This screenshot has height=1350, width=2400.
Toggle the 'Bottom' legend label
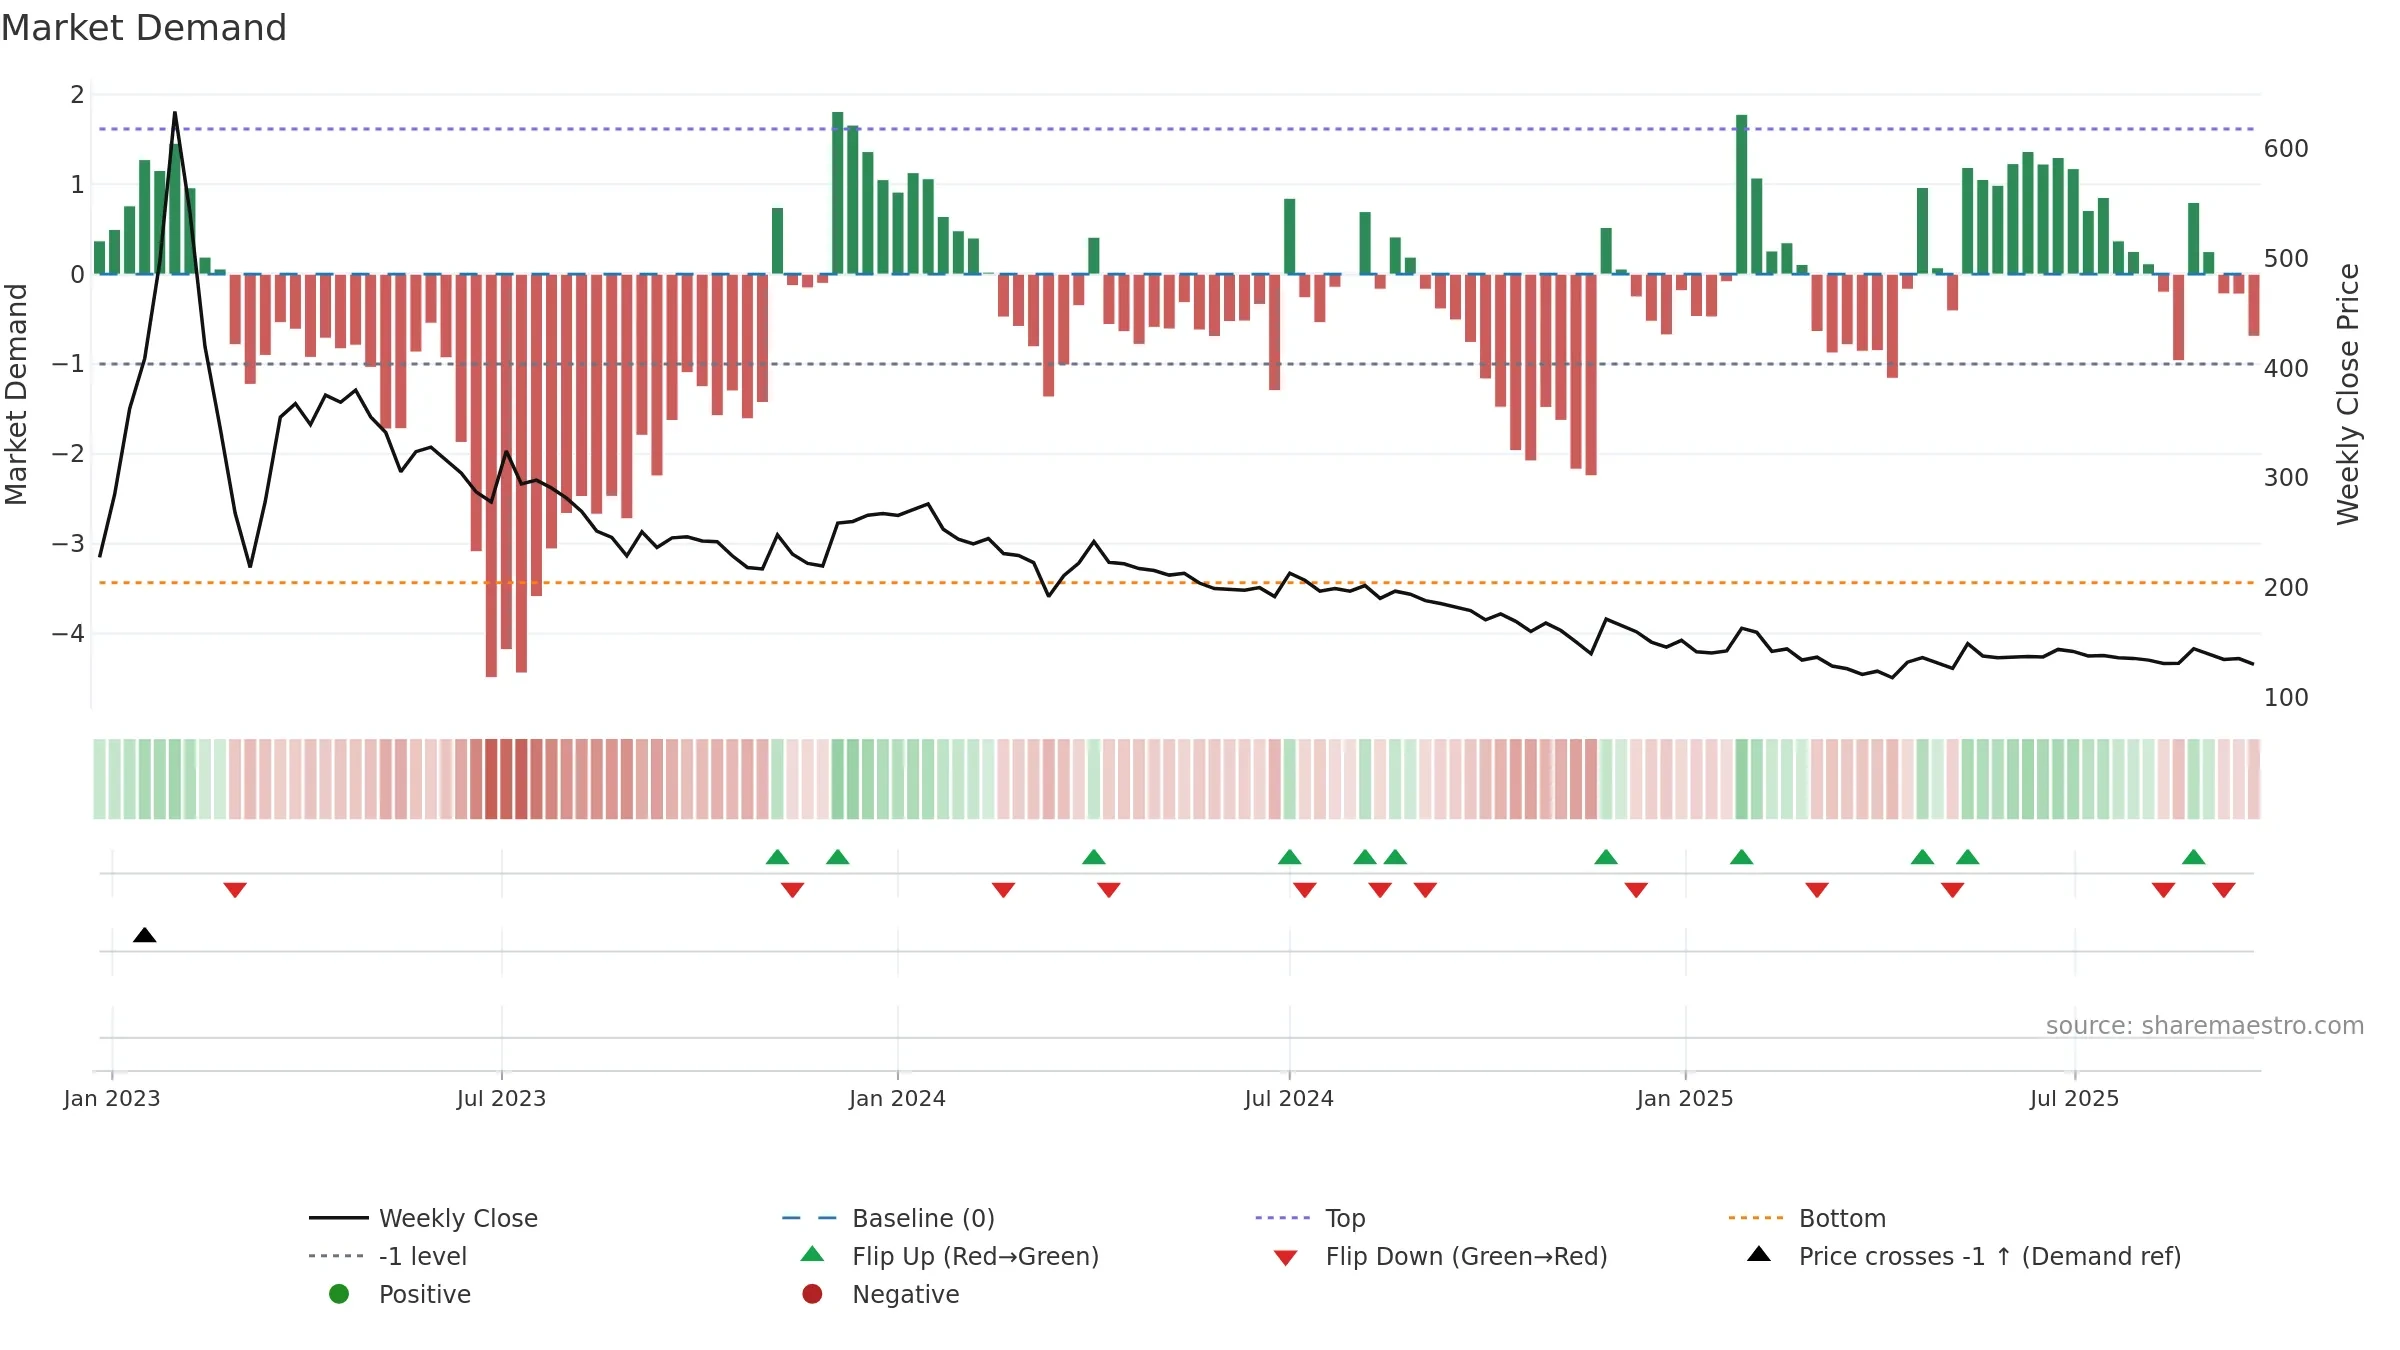click(1842, 1218)
